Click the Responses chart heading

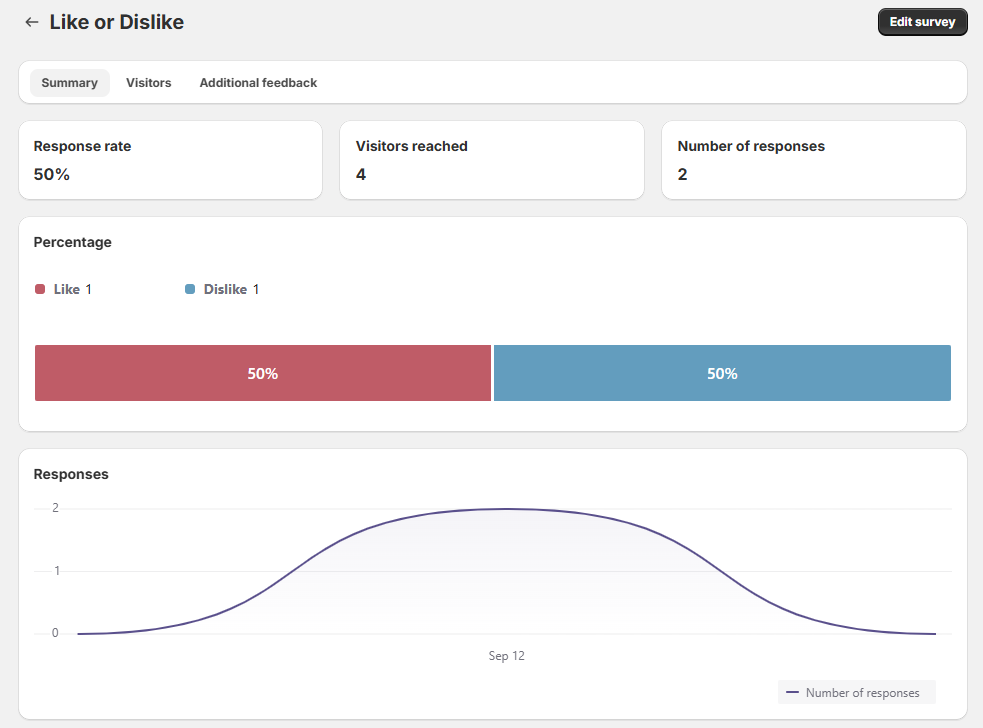click(71, 474)
